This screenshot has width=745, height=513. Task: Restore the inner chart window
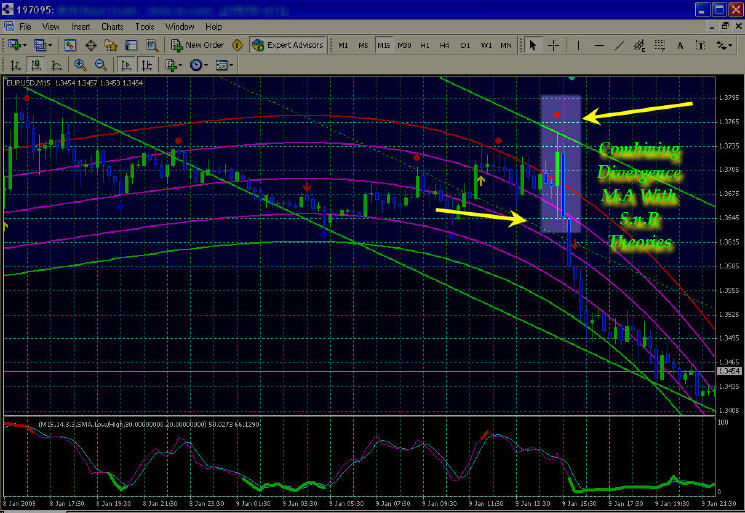click(x=725, y=26)
